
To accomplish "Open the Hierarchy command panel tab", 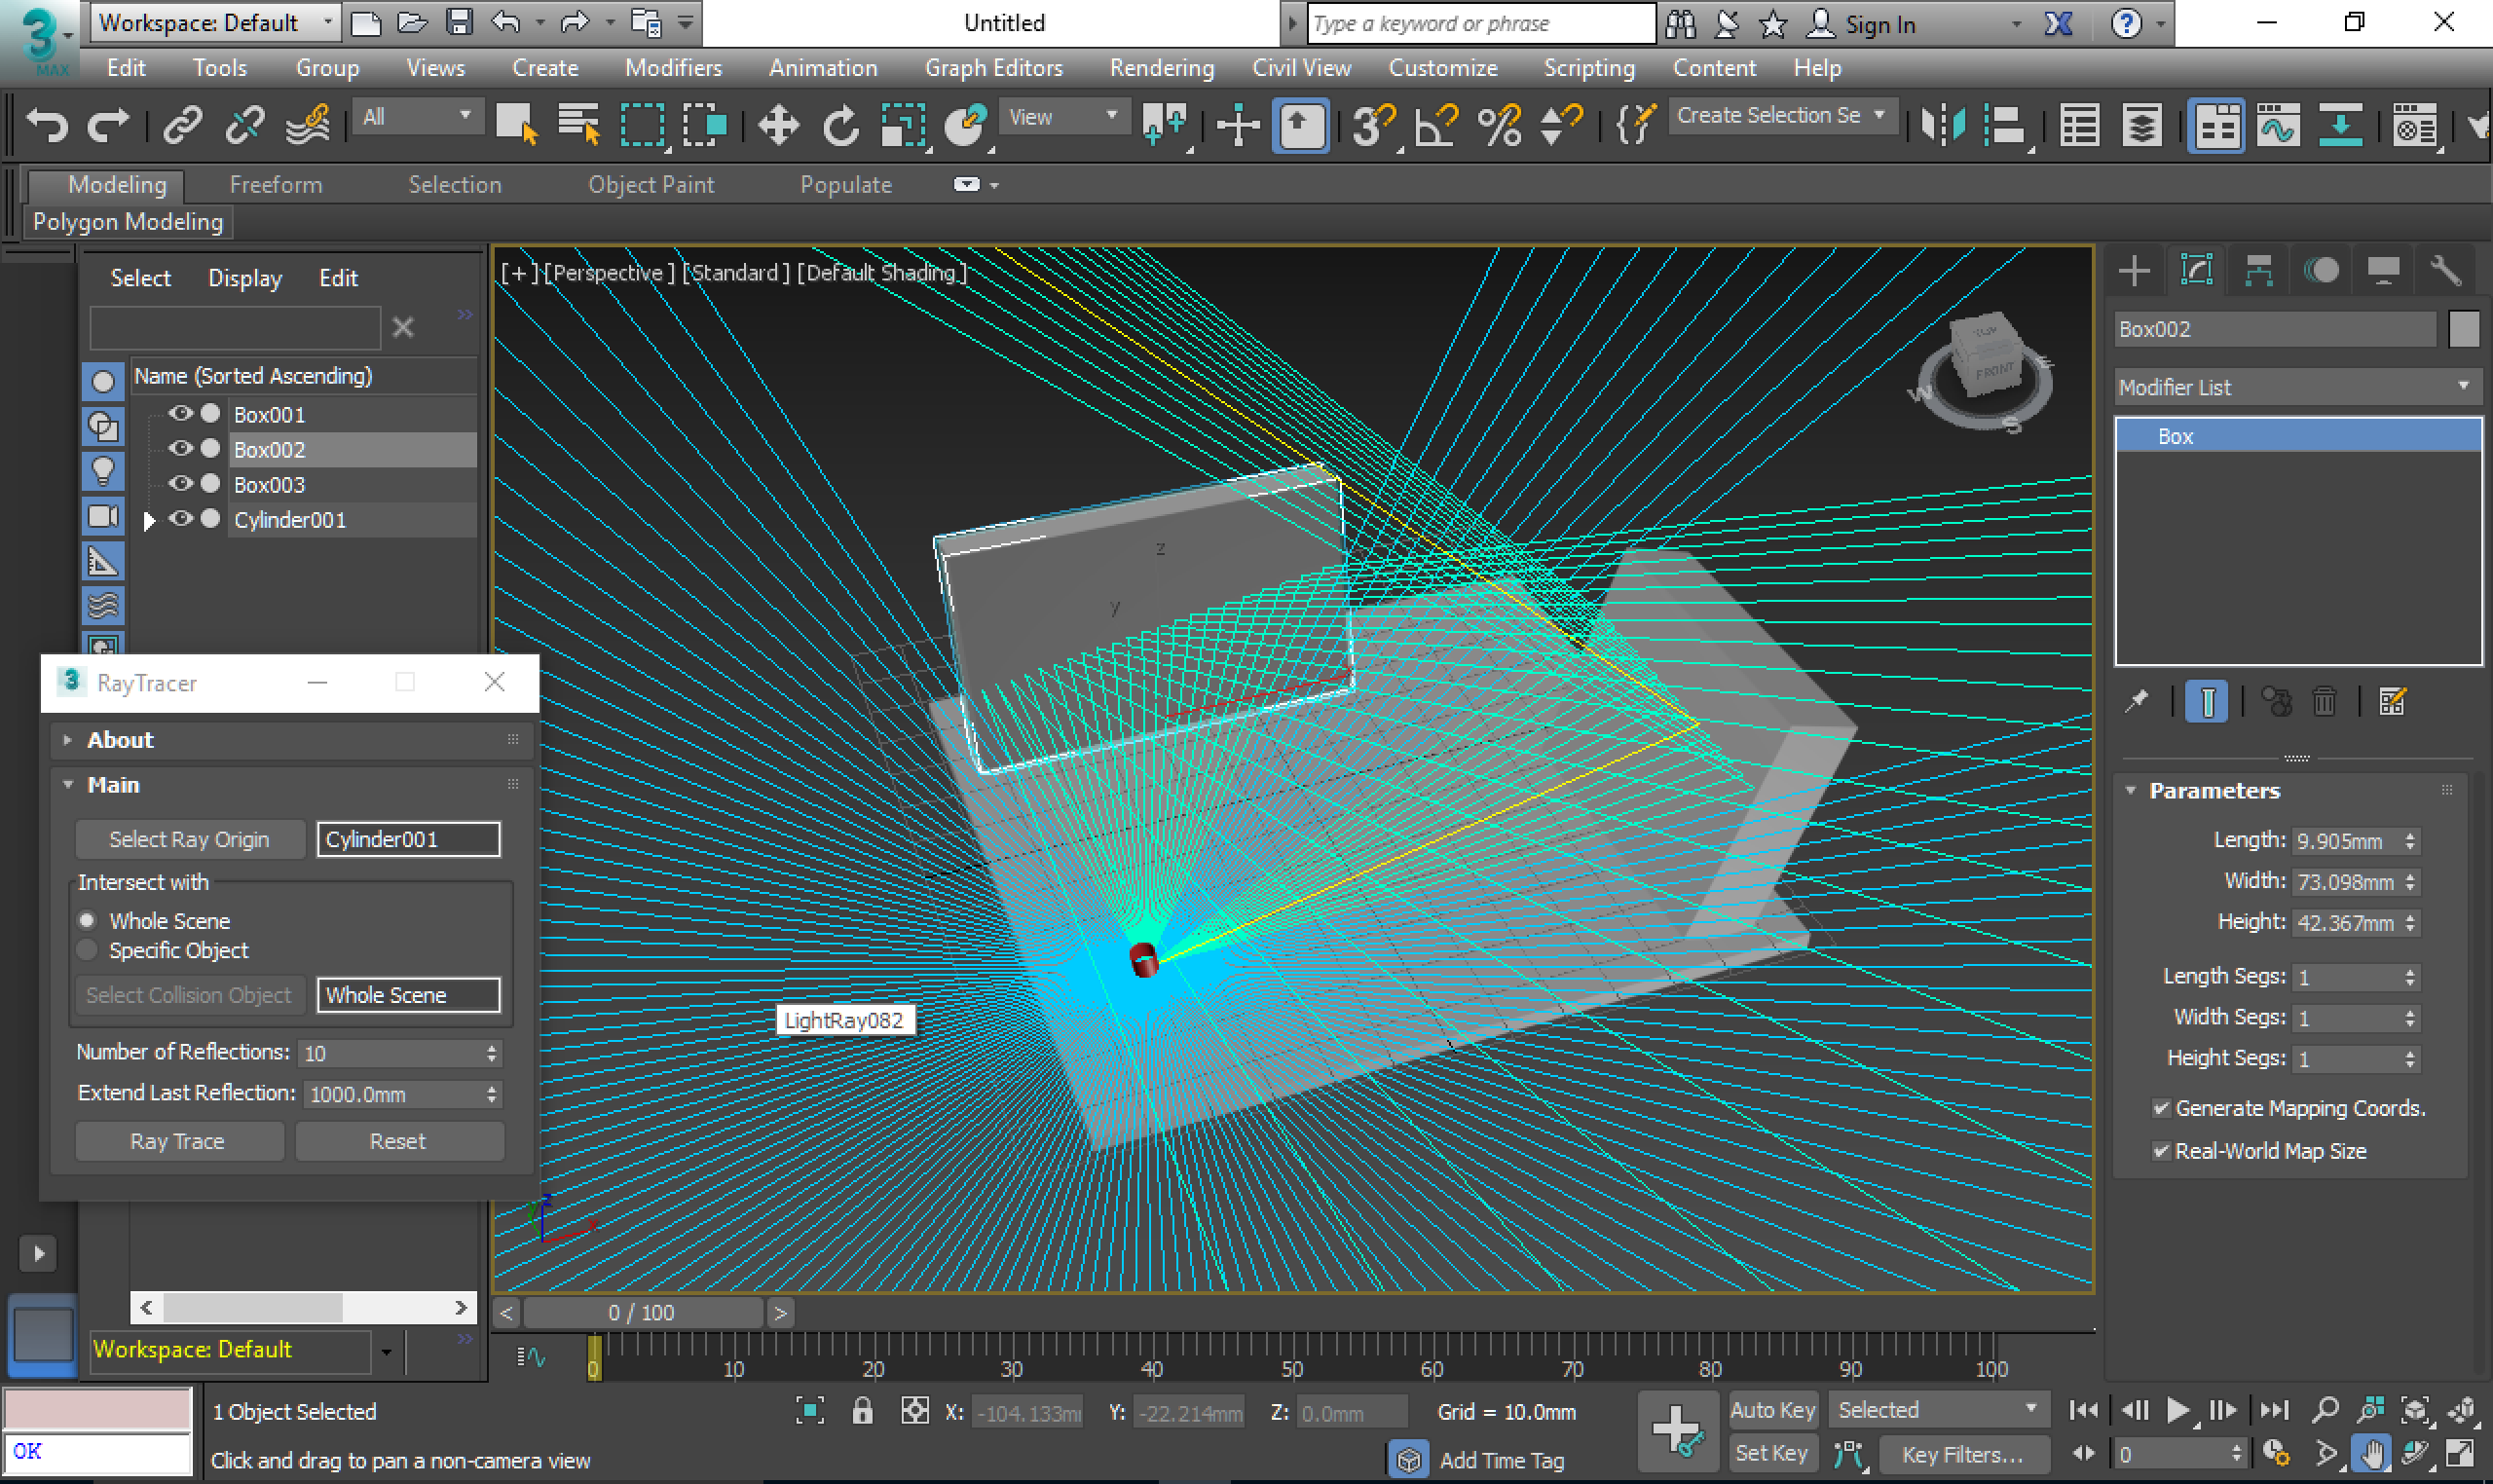I will click(2258, 270).
